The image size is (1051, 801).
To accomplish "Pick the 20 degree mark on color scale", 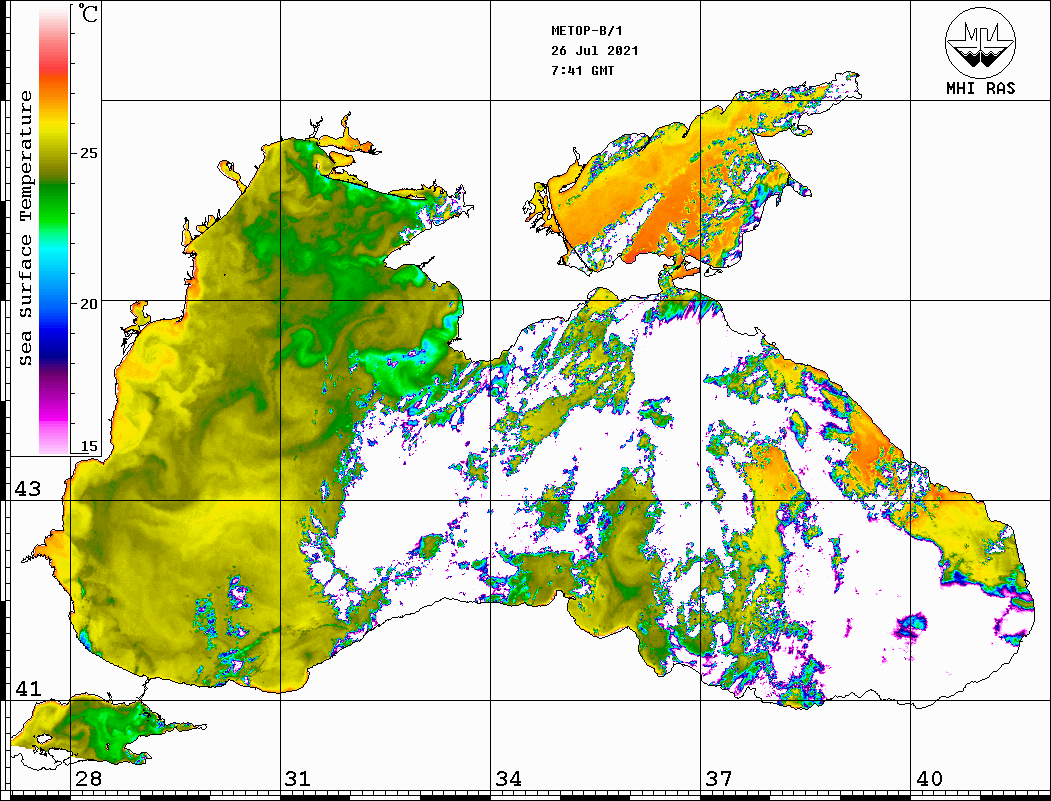I will [x=89, y=303].
